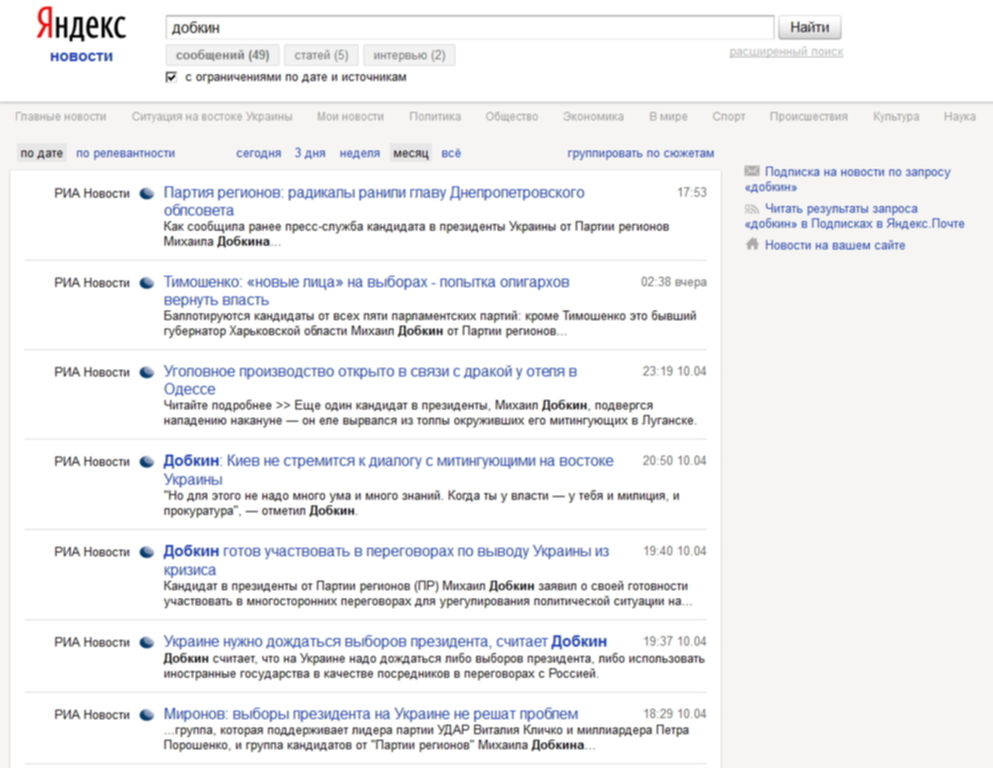Click the 19:40 10.04 timestamp

tap(675, 551)
